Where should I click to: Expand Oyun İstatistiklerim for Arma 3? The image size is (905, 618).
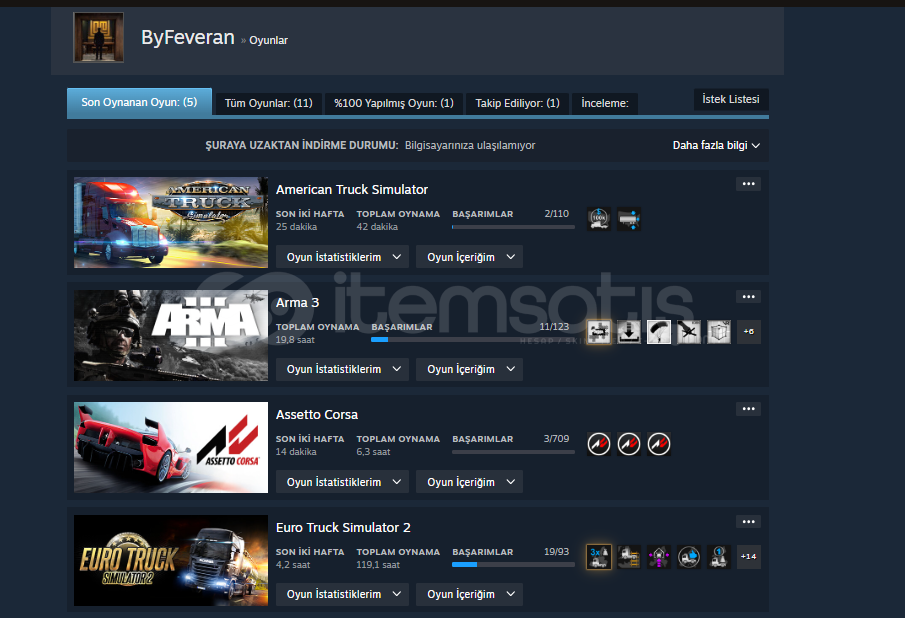[x=342, y=369]
